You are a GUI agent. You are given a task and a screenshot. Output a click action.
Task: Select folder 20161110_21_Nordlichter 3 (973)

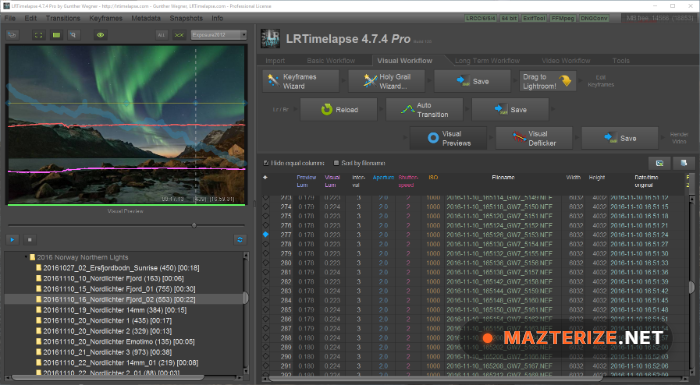tap(104, 352)
